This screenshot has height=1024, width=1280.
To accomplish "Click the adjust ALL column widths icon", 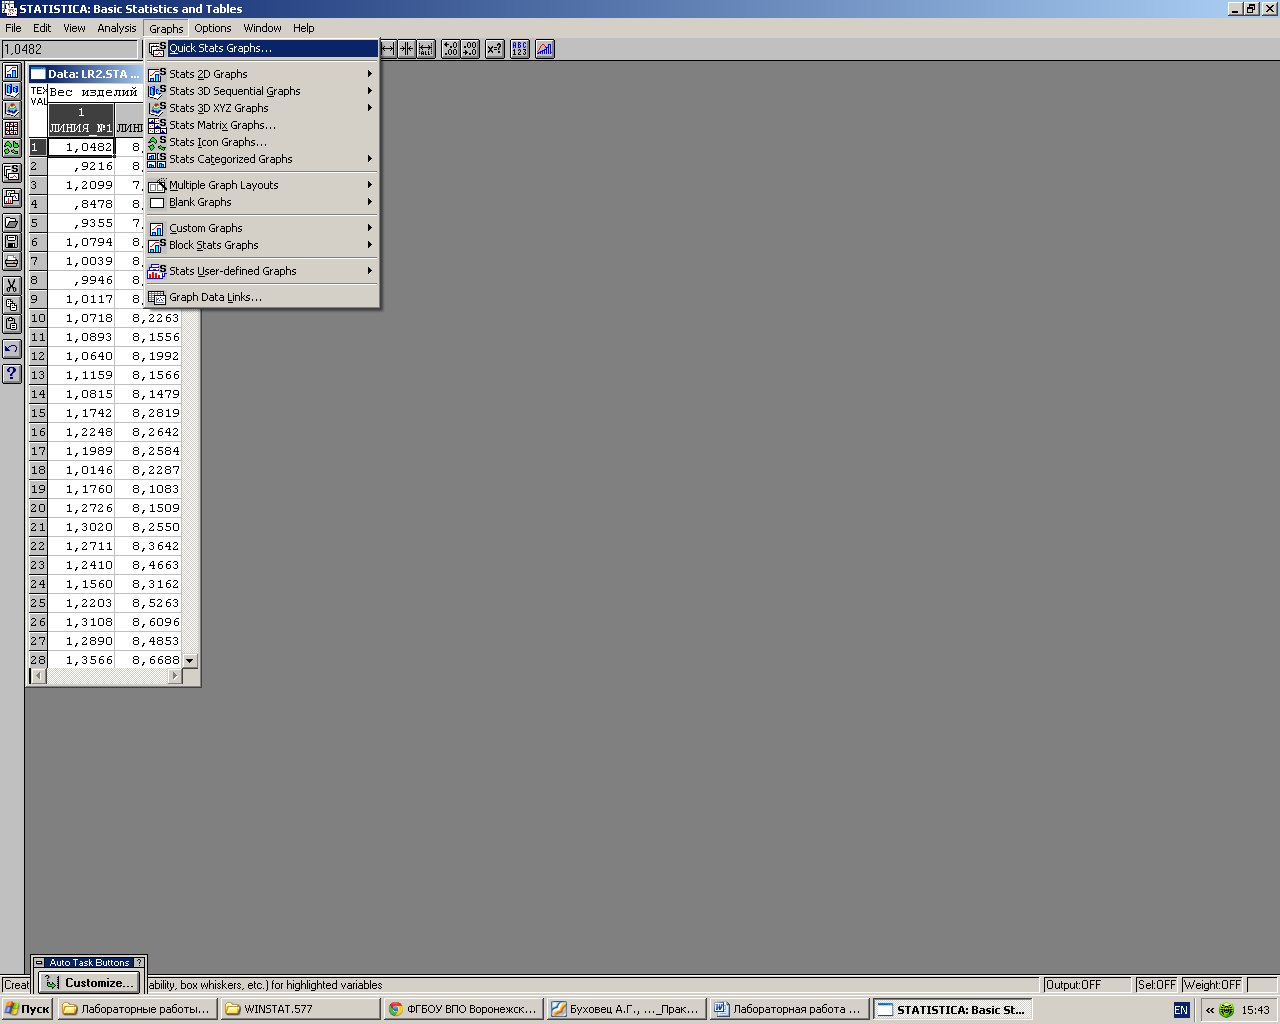I will coord(426,48).
